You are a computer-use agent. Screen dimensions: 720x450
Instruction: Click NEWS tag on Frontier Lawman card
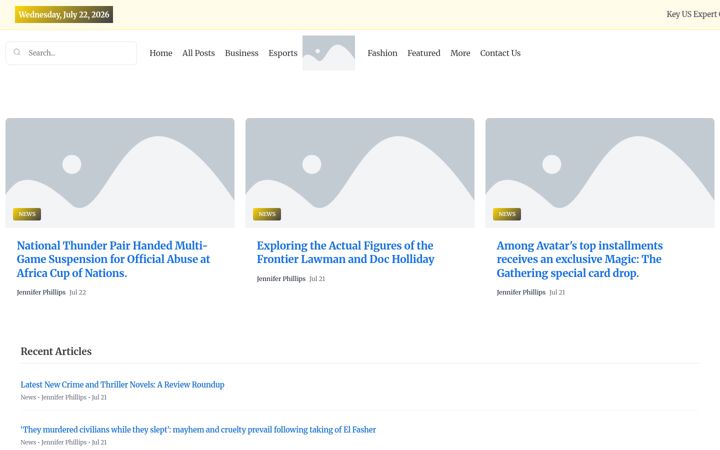click(x=267, y=214)
